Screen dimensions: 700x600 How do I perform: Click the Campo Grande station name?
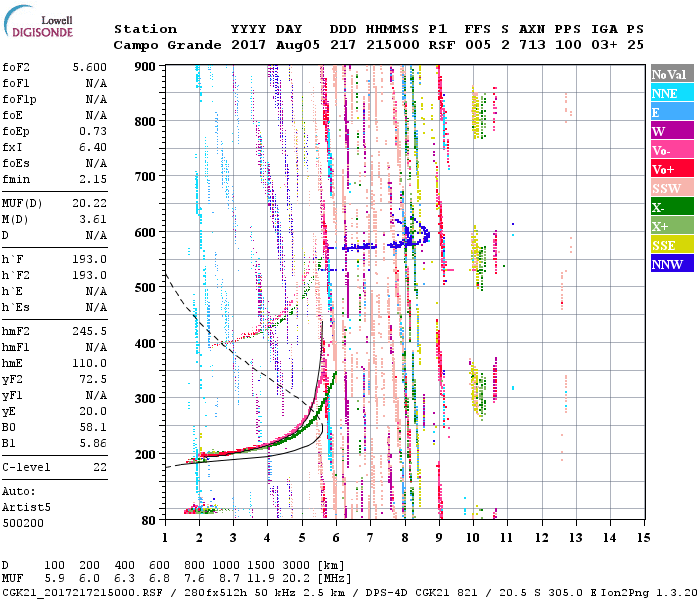159,46
